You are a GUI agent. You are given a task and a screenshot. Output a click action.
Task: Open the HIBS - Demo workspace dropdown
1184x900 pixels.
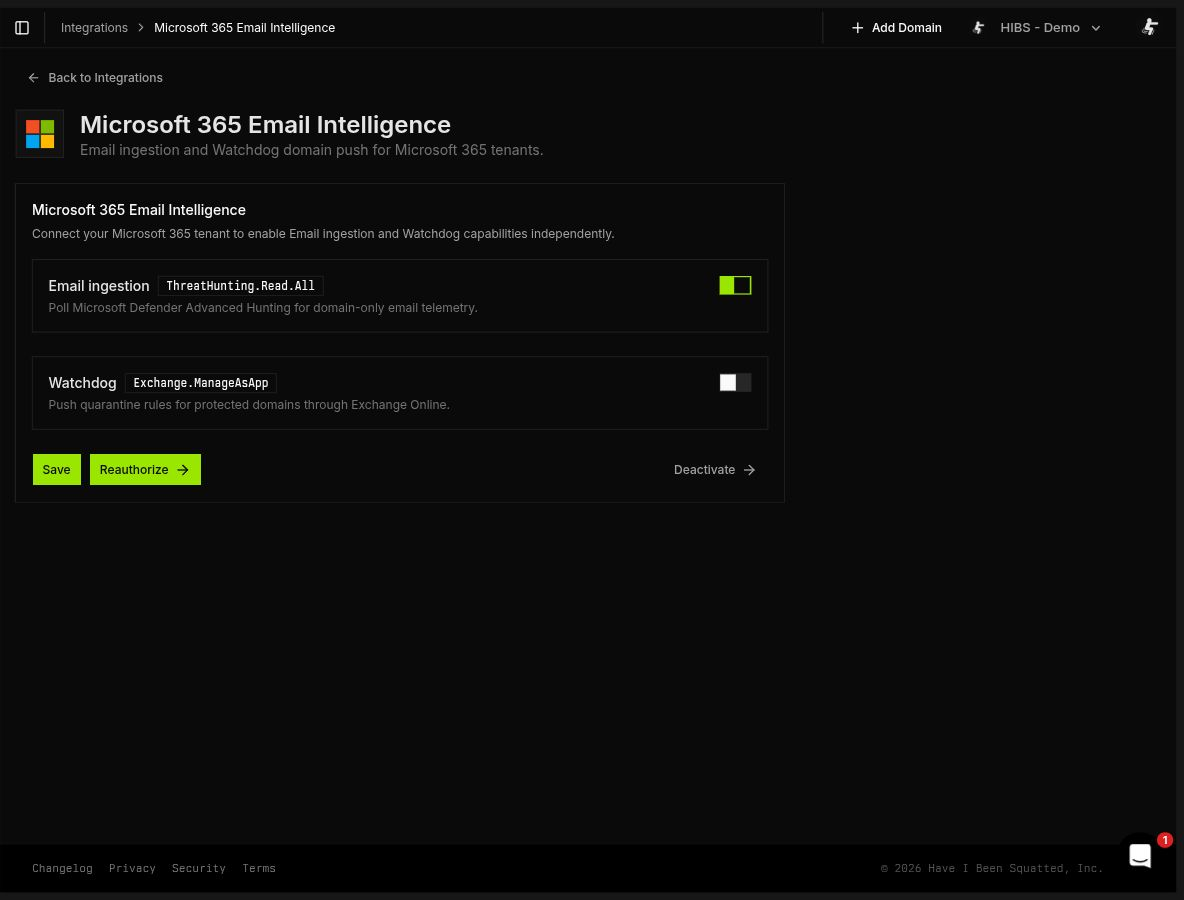pyautogui.click(x=1036, y=28)
